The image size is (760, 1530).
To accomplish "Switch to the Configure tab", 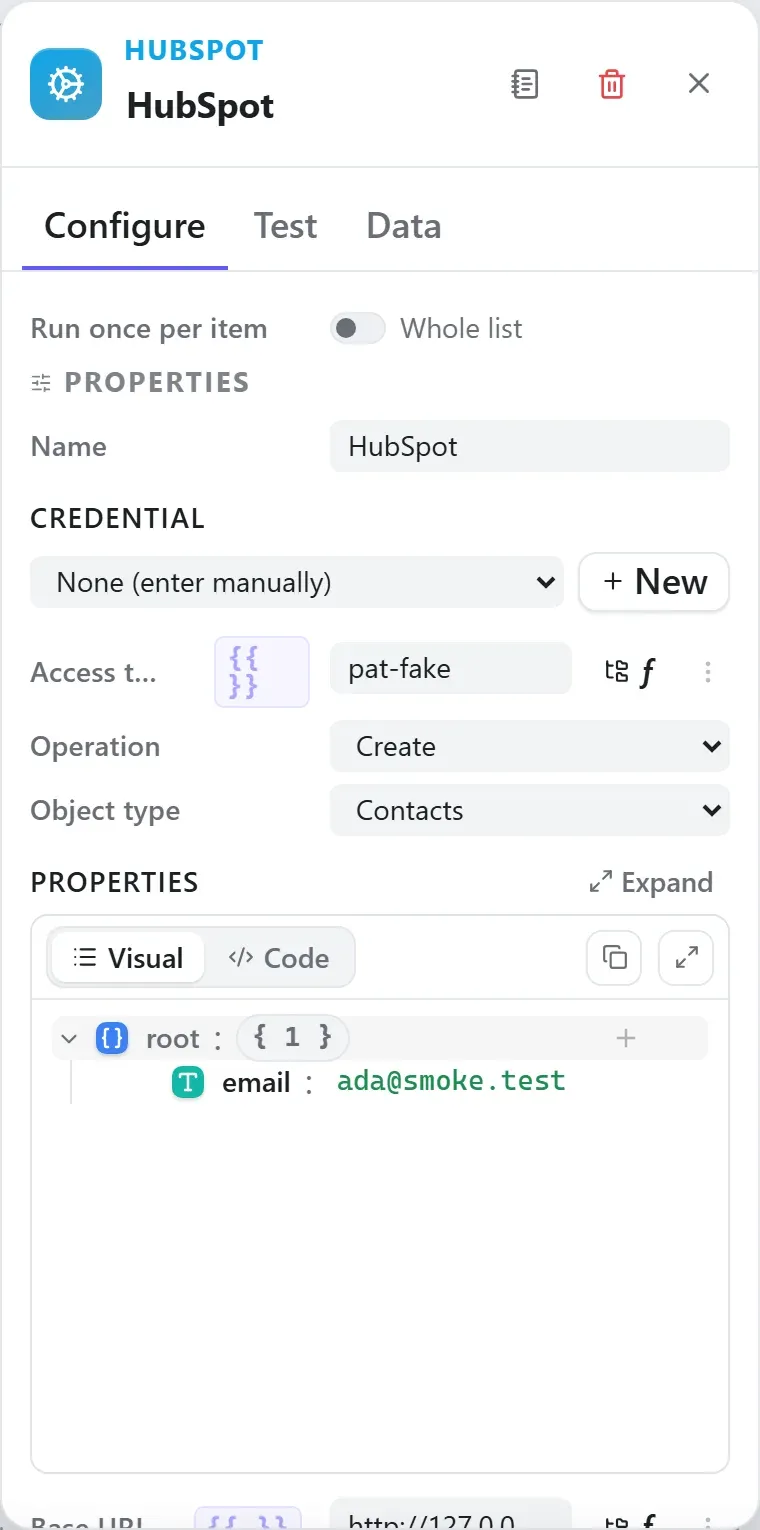I will point(125,226).
